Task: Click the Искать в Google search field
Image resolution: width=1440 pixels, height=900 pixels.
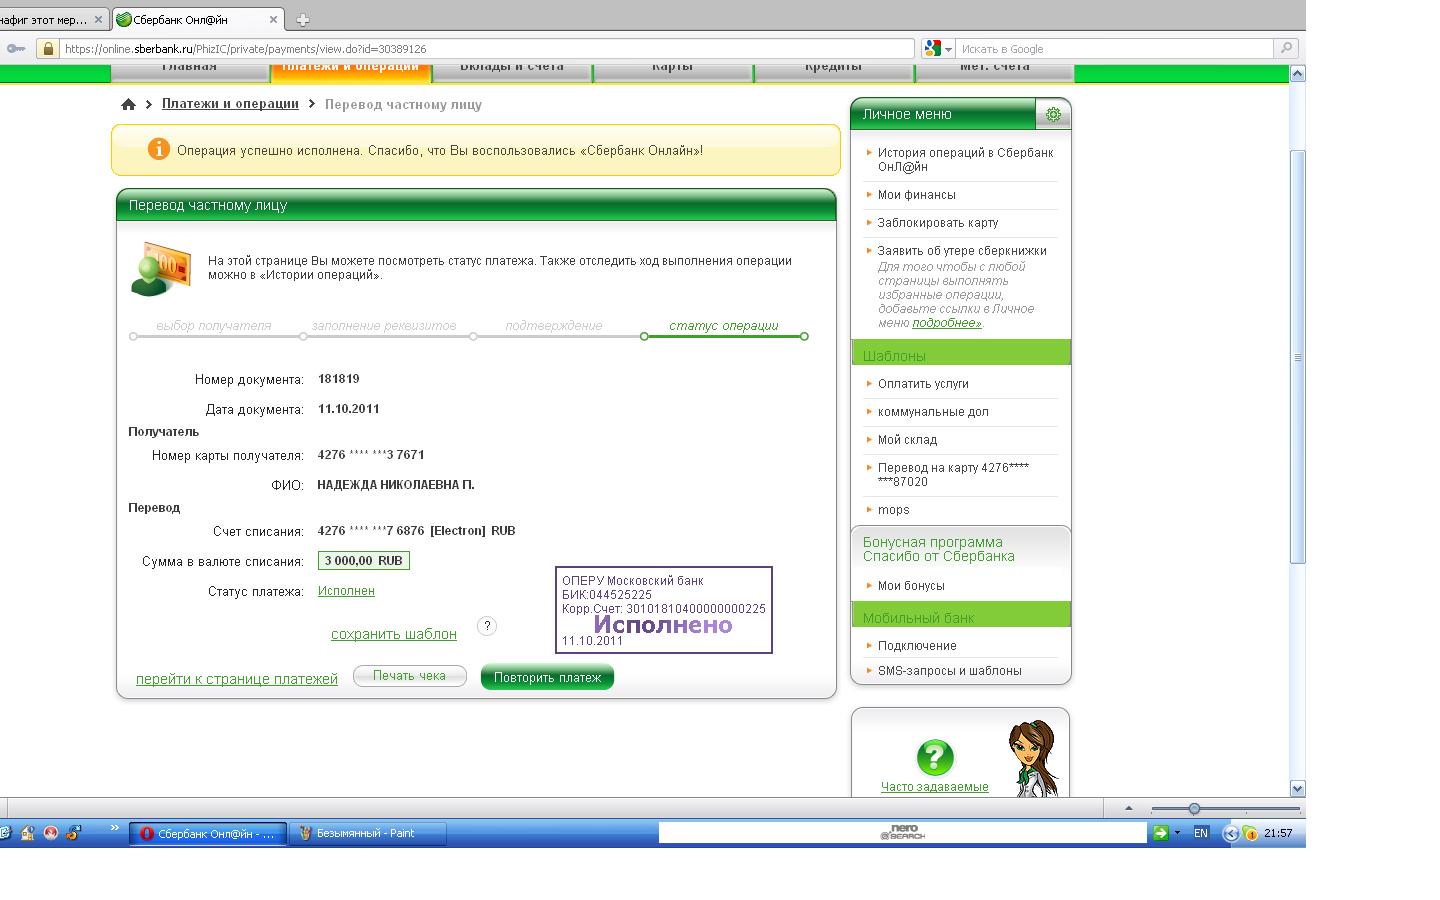Action: click(x=1115, y=48)
